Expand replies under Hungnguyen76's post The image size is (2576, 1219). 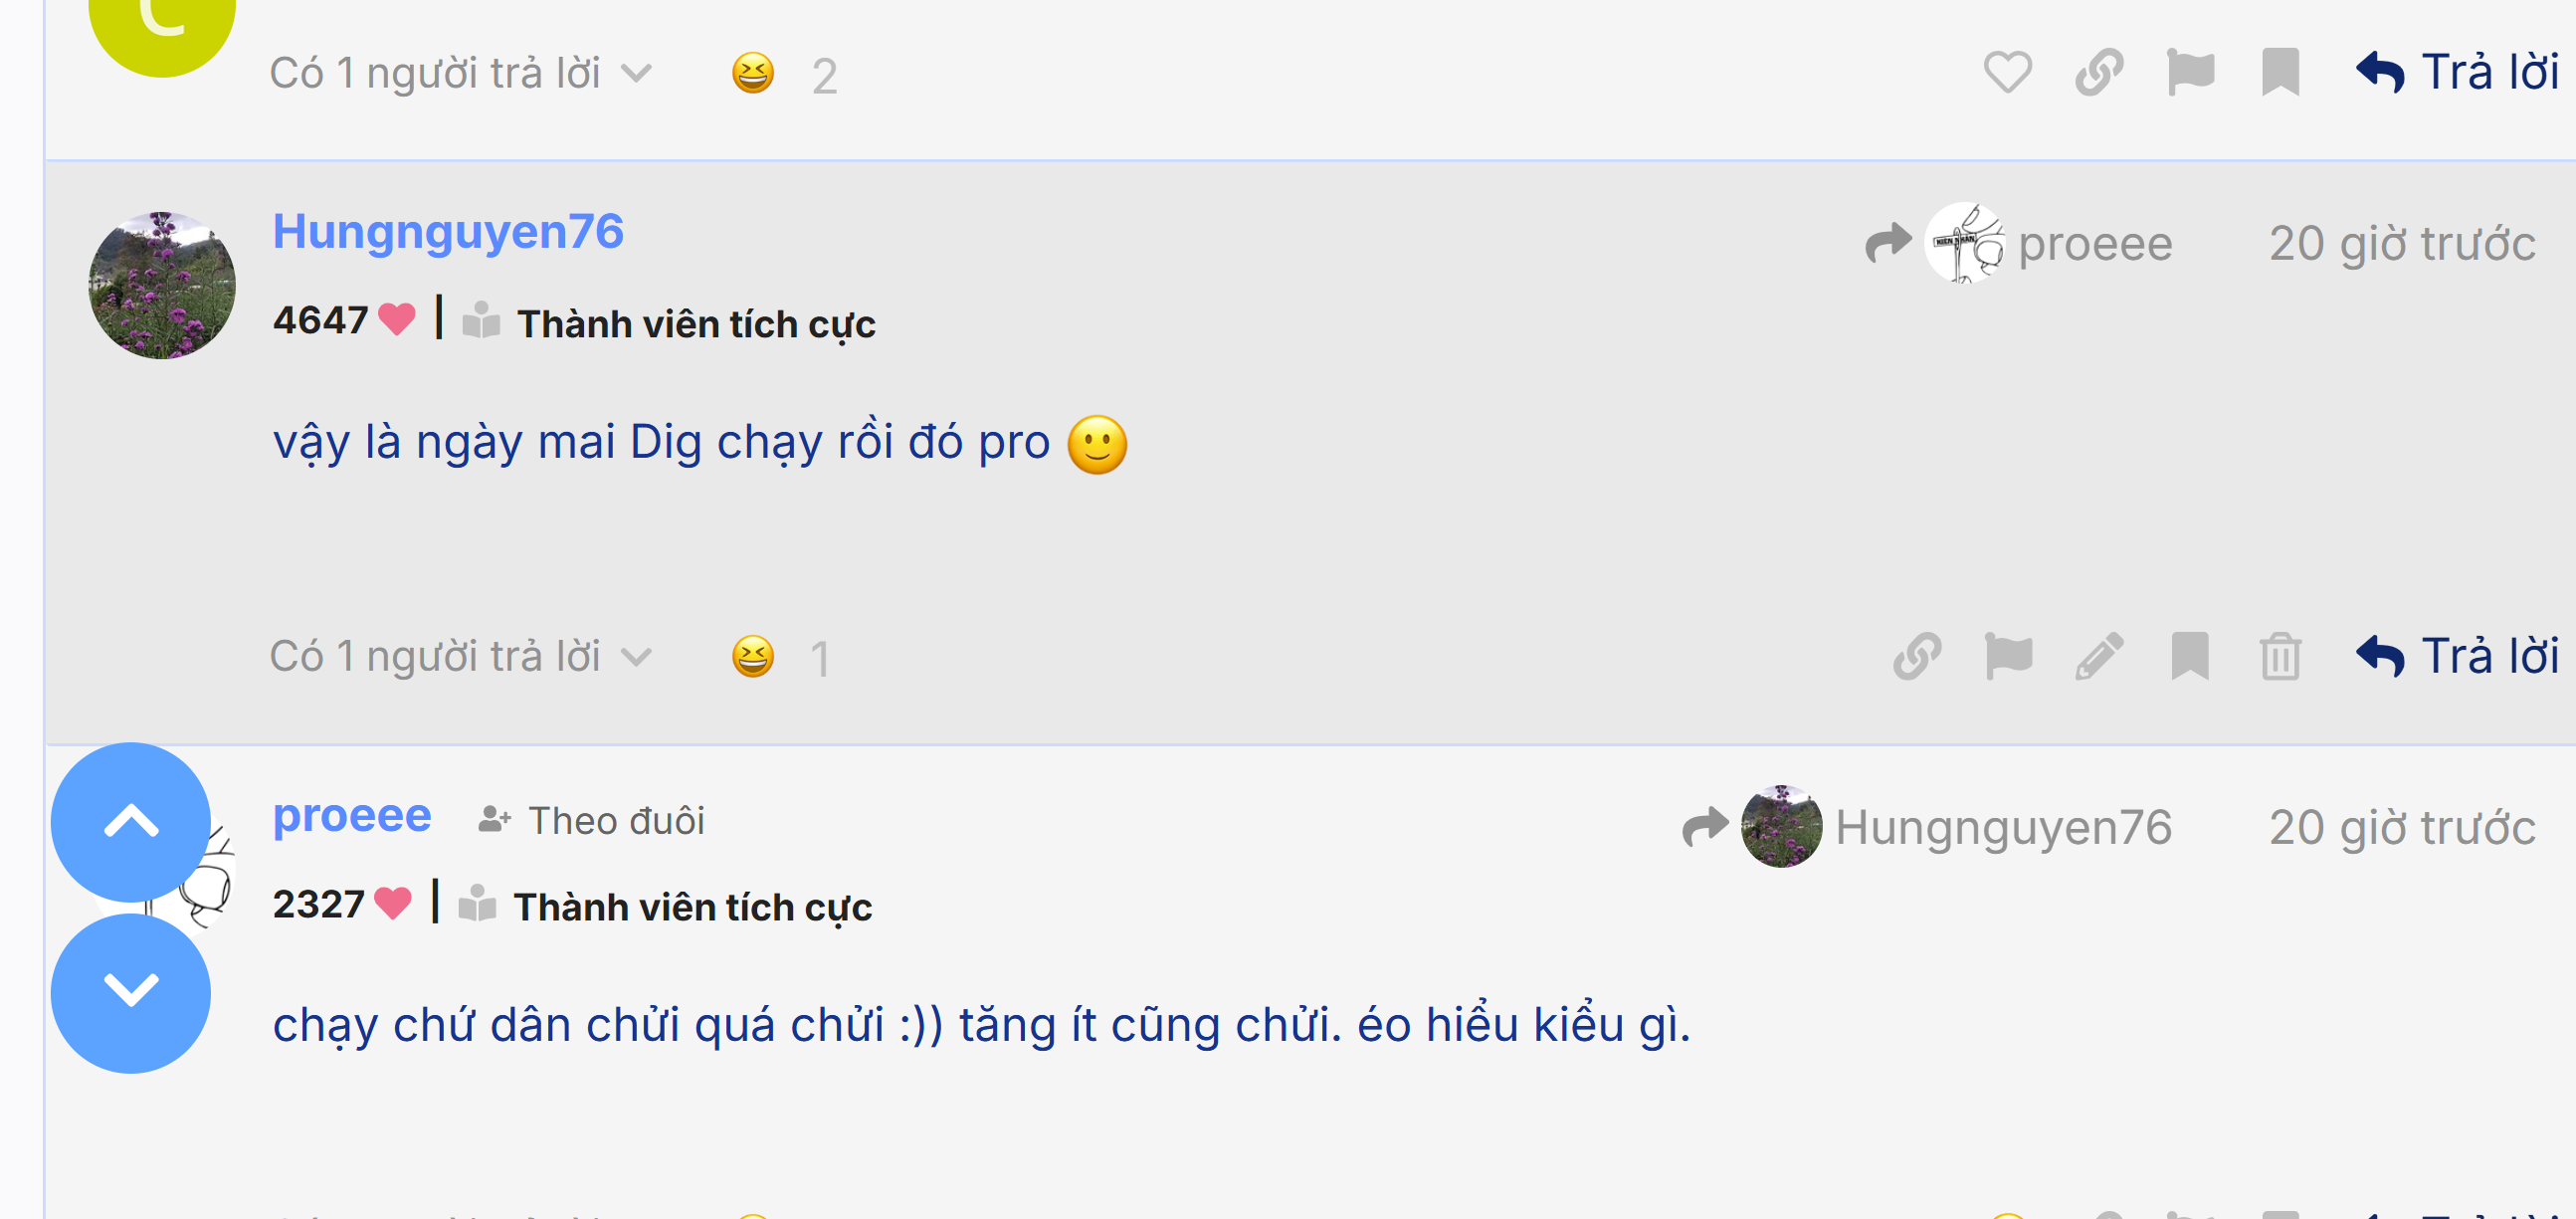pos(460,657)
